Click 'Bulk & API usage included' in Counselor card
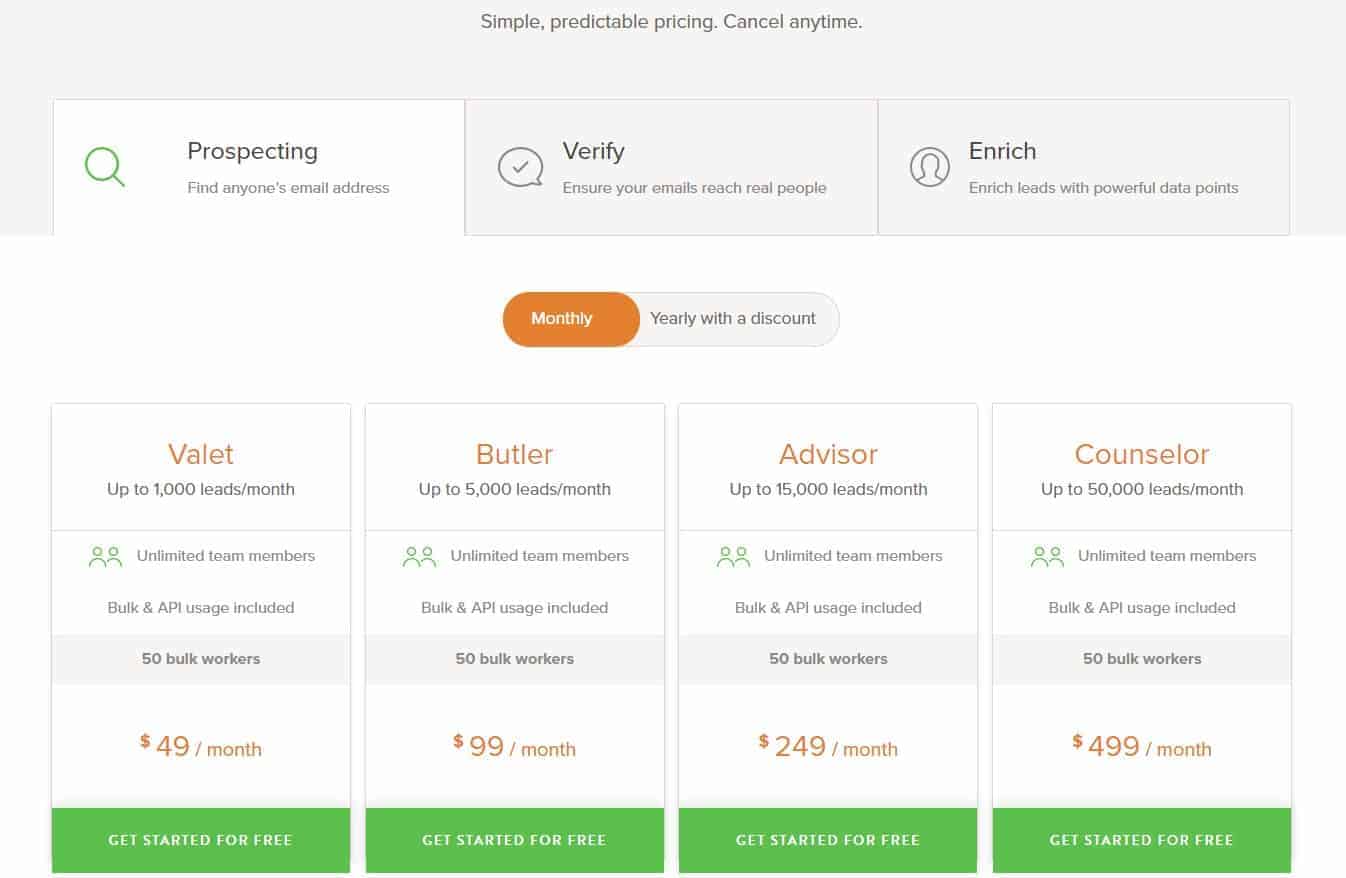1346x878 pixels. [x=1142, y=608]
